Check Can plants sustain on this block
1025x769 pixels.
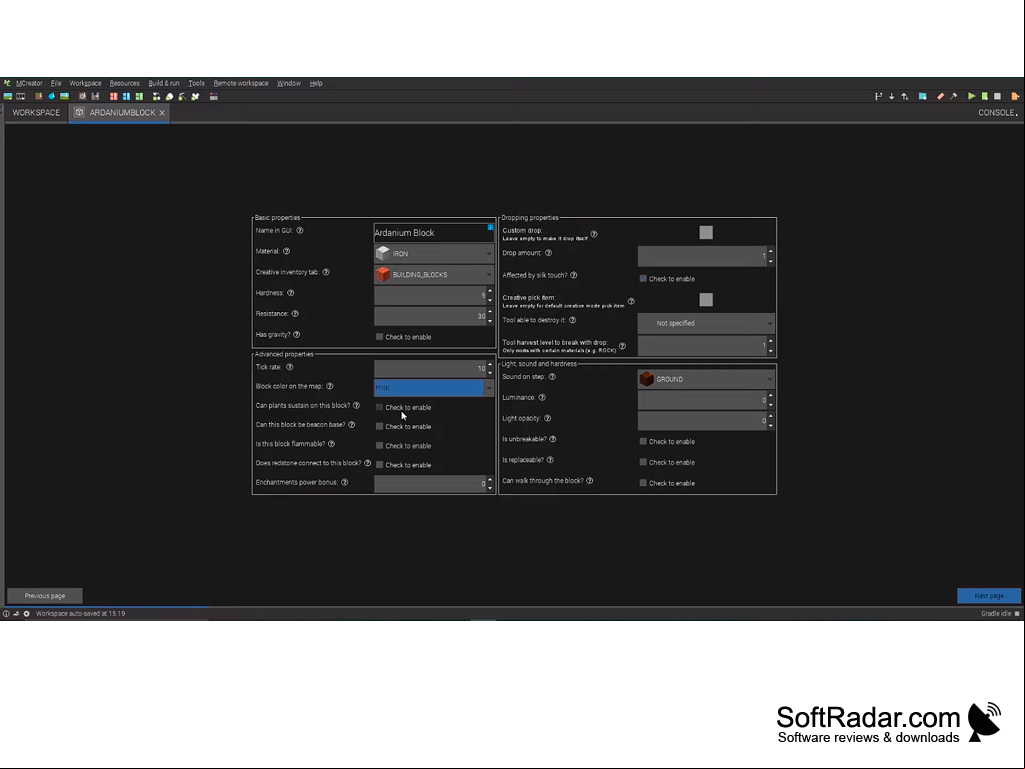379,407
